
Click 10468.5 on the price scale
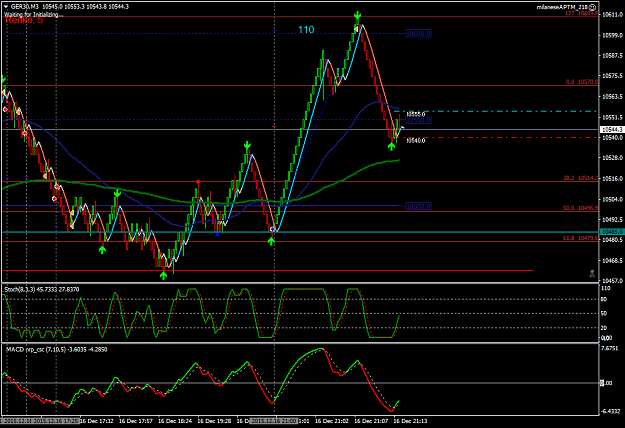point(612,261)
